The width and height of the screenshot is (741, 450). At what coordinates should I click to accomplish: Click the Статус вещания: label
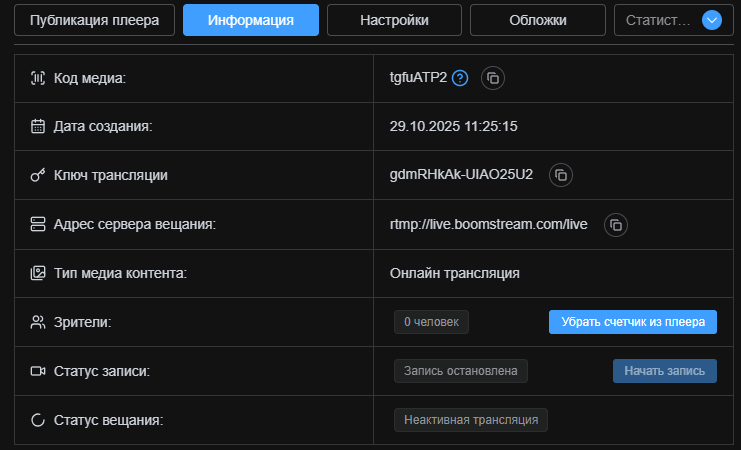109,420
